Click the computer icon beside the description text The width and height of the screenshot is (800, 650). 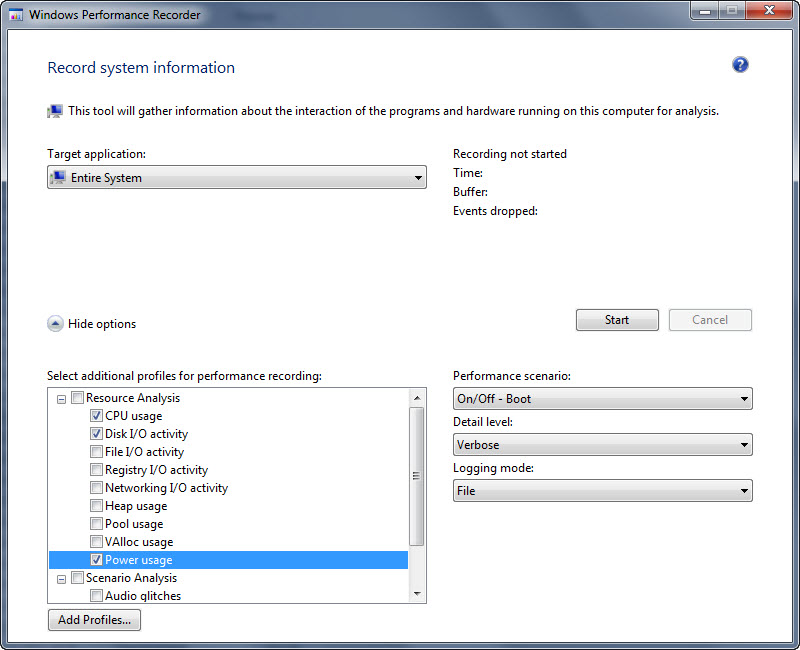tap(55, 111)
